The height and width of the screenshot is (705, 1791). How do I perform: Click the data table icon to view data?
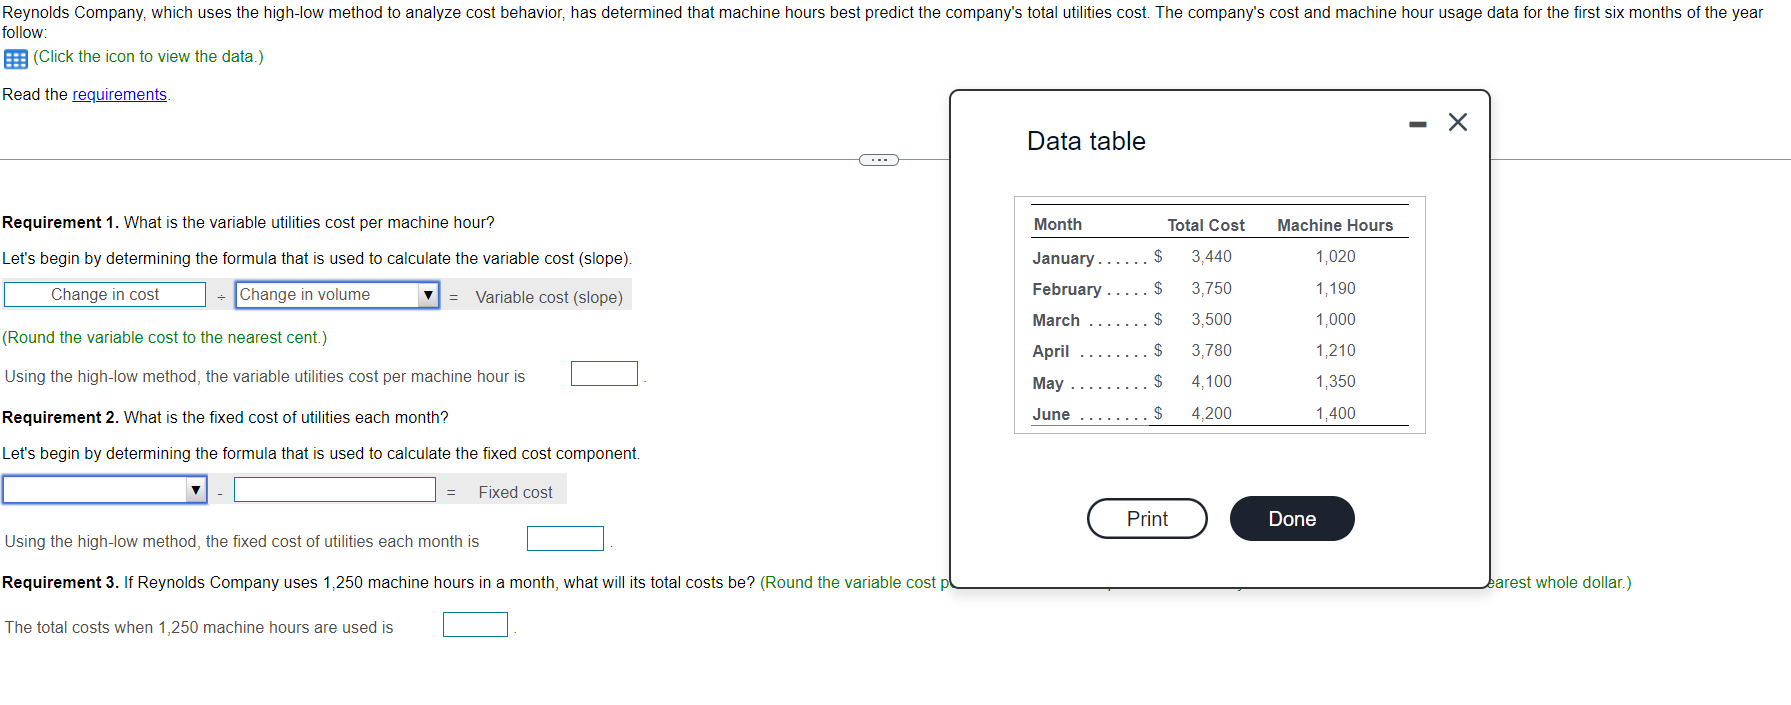pos(14,58)
